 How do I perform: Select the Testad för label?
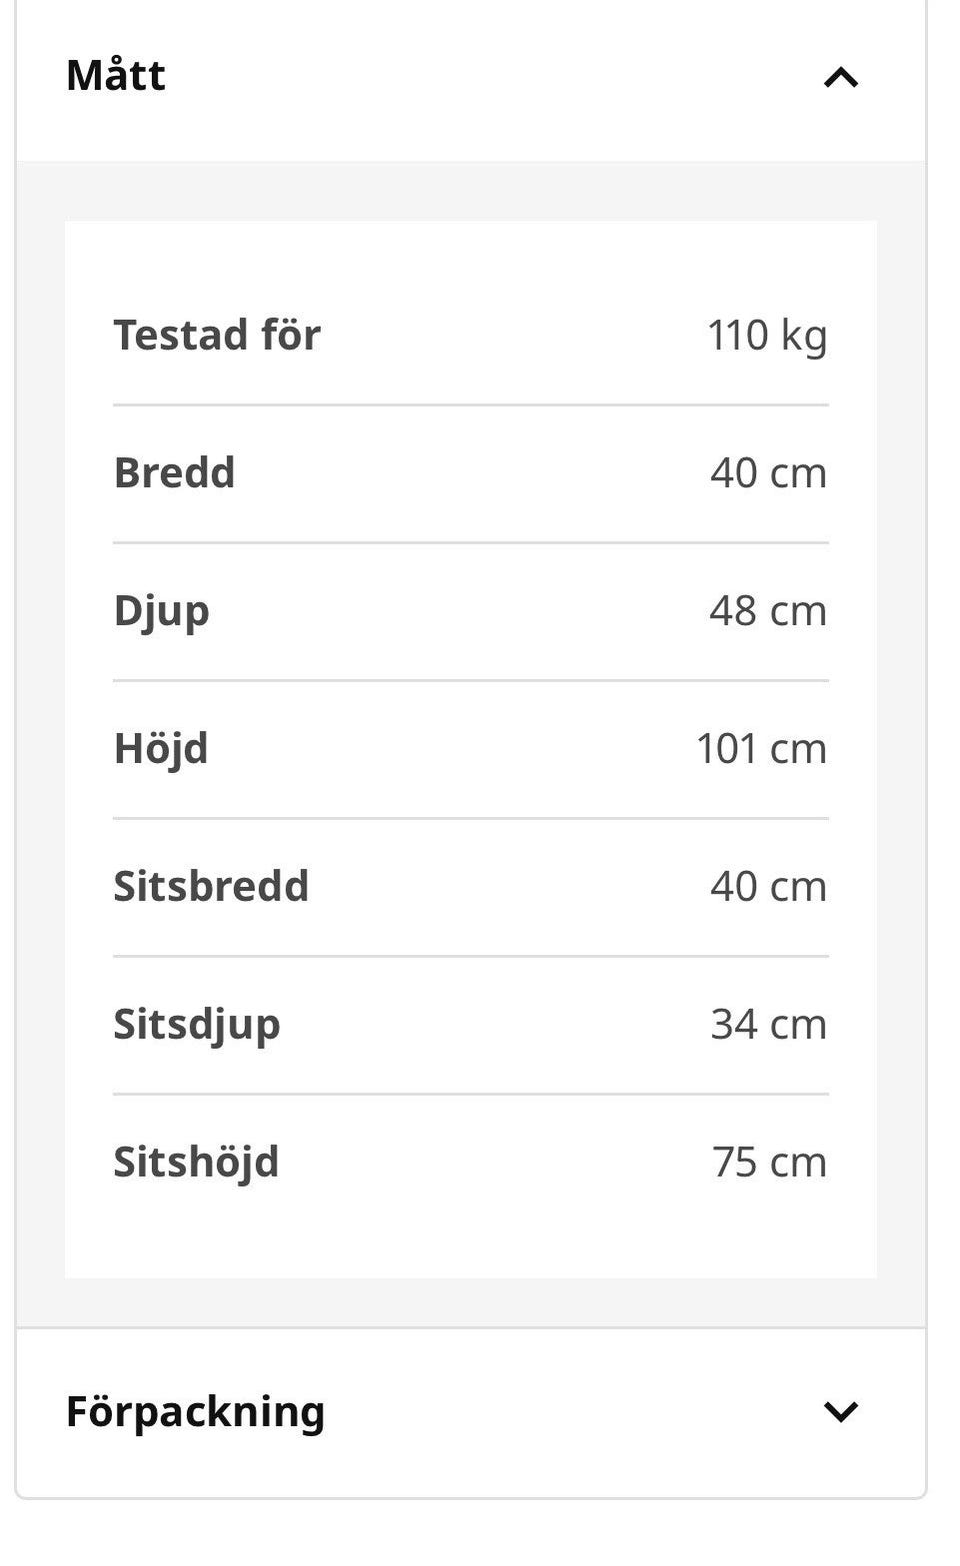pos(217,335)
